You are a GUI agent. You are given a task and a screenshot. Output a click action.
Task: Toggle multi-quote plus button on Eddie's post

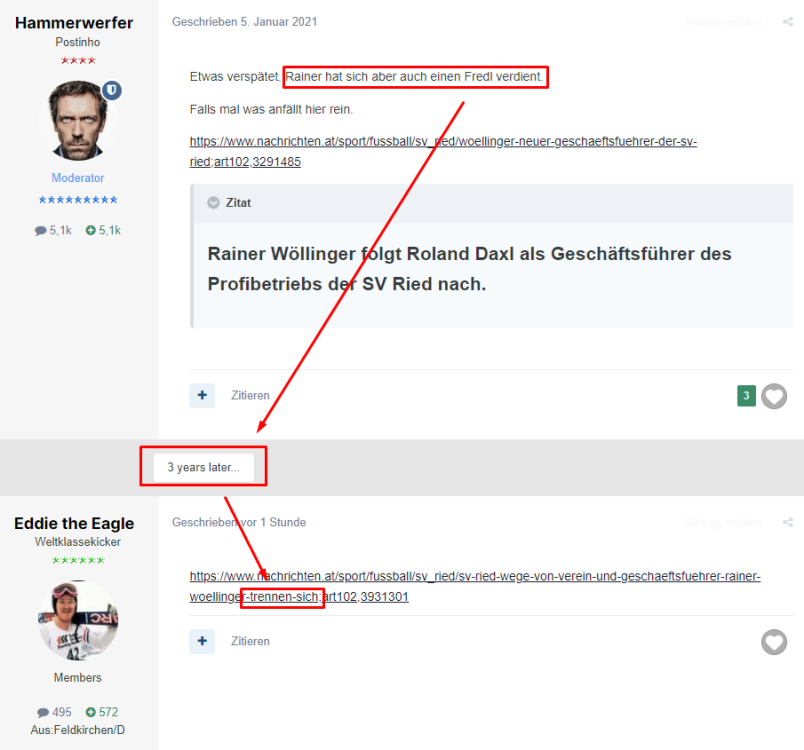pyautogui.click(x=202, y=641)
